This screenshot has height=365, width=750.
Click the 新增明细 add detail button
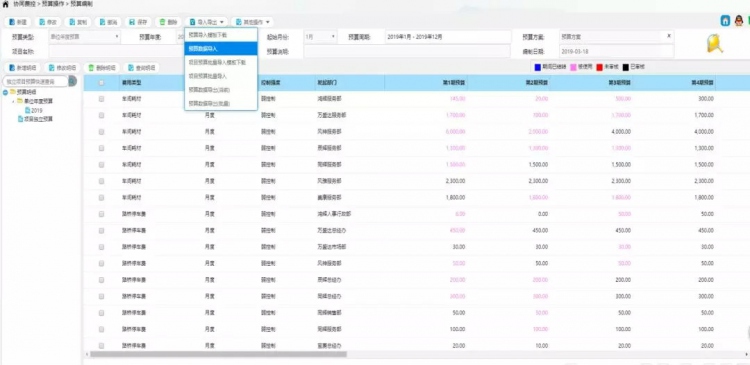pos(22,68)
